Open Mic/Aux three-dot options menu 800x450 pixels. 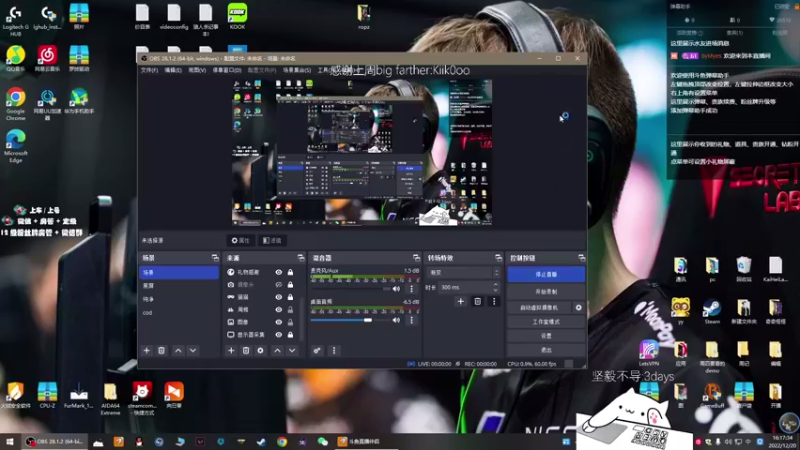(411, 289)
